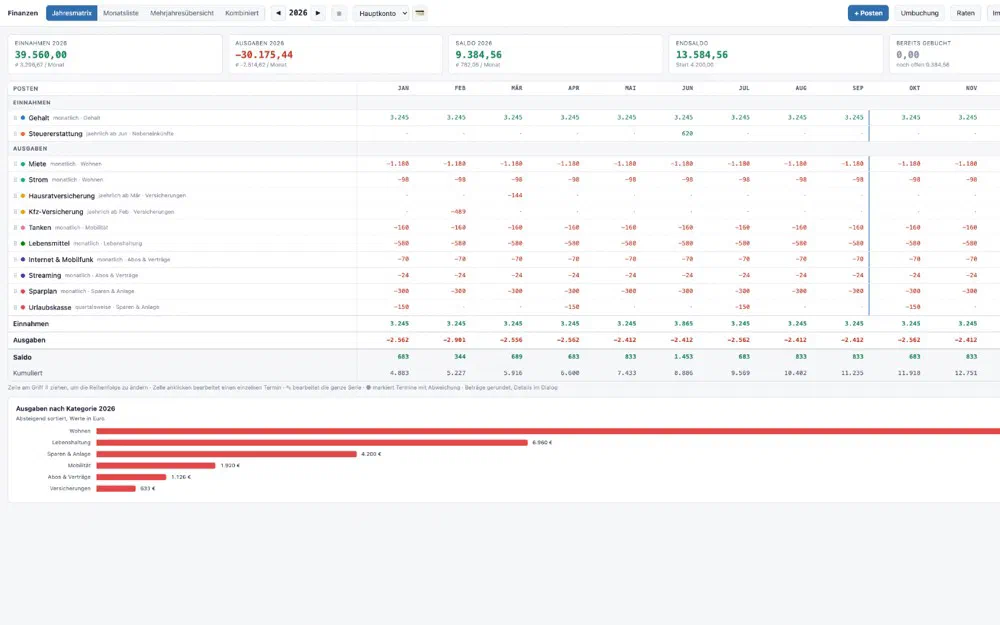
Task: Click the card icon next to Hauptkonto
Action: [420, 13]
